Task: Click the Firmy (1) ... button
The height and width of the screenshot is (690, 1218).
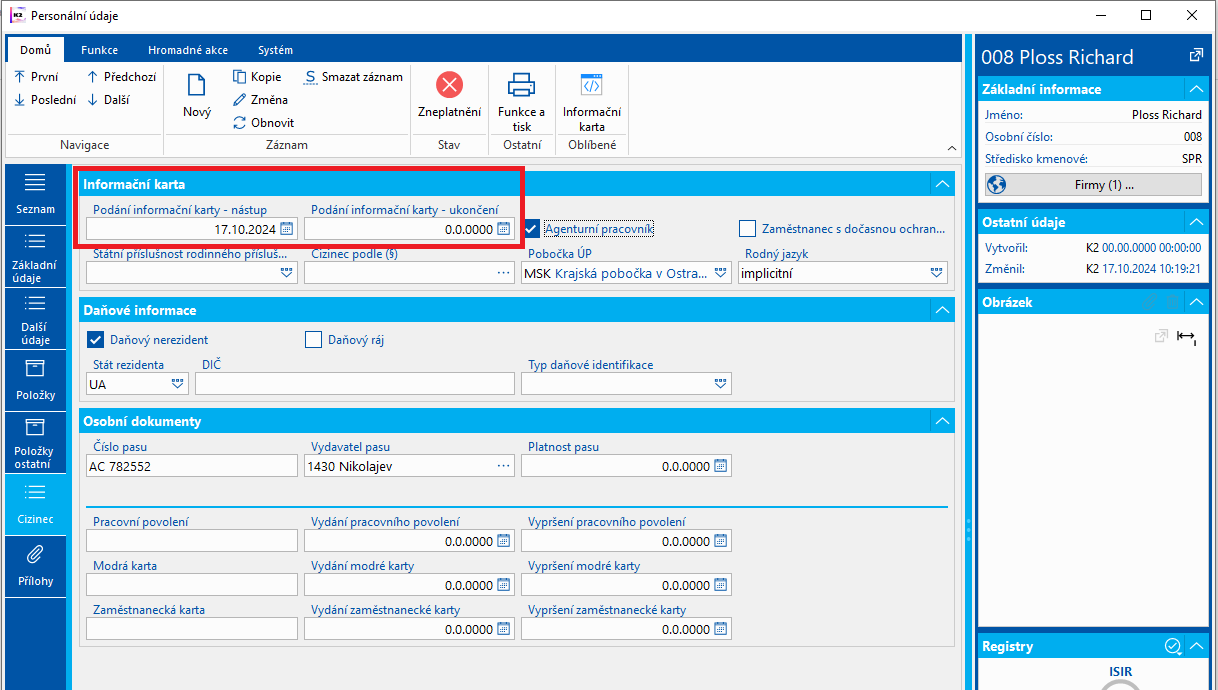Action: point(1093,184)
